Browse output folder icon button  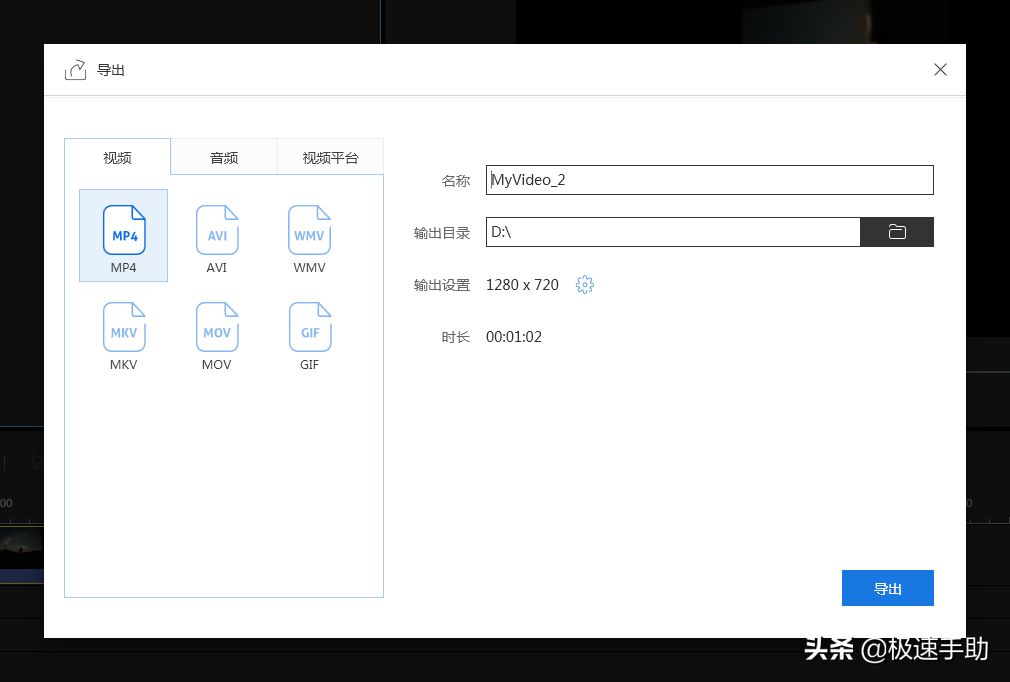pos(897,232)
